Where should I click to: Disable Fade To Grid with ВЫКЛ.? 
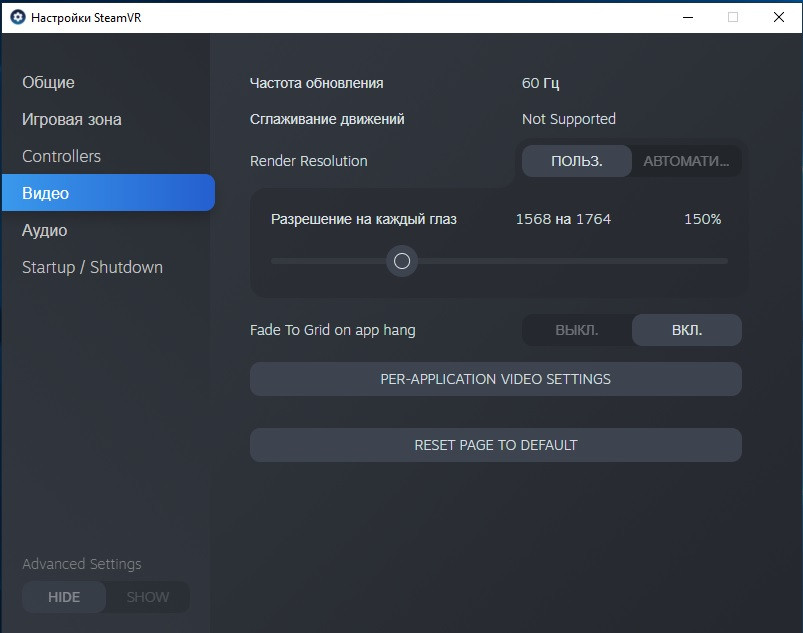pyautogui.click(x=577, y=330)
